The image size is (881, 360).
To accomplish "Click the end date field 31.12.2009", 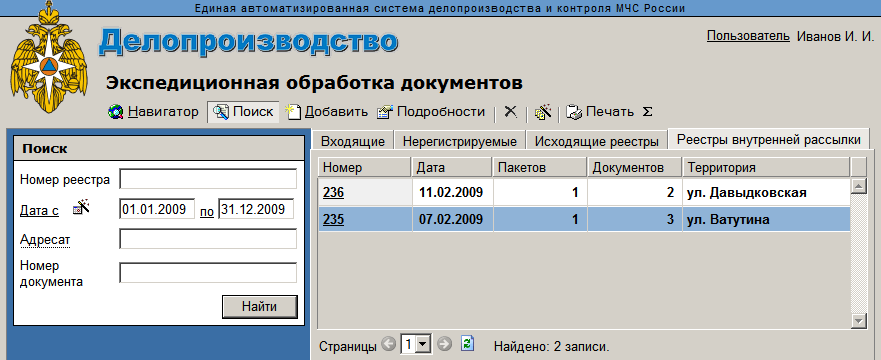I will point(256,209).
